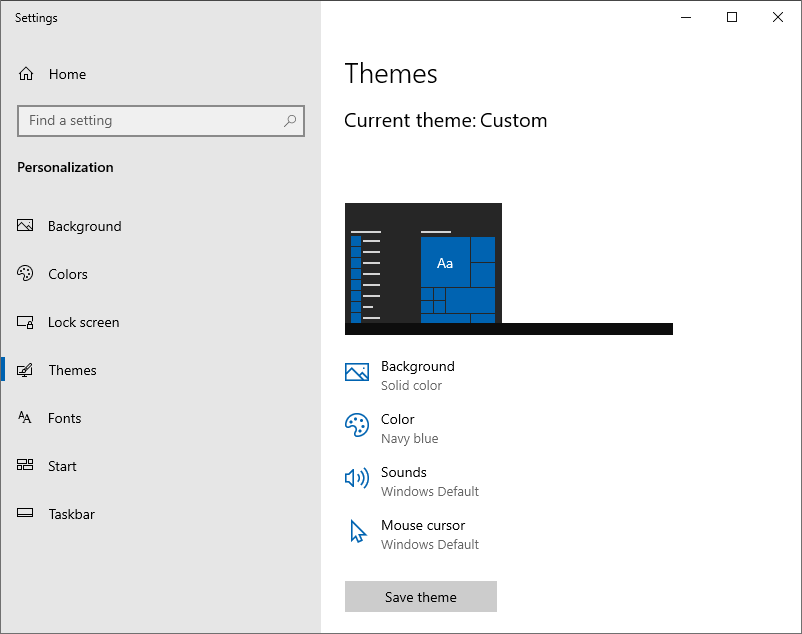The height and width of the screenshot is (634, 802).
Task: Click the Background picture icon in sidebar
Action: (25, 225)
